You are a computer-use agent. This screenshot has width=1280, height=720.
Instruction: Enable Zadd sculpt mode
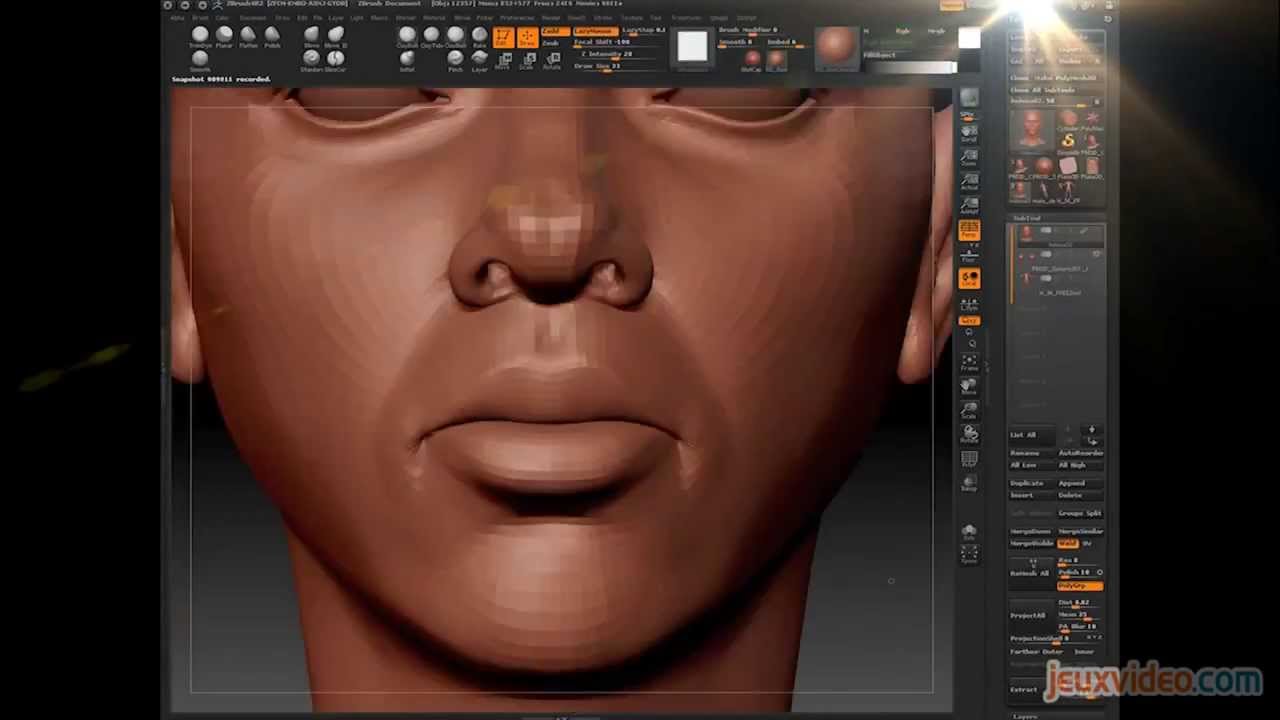pos(555,31)
